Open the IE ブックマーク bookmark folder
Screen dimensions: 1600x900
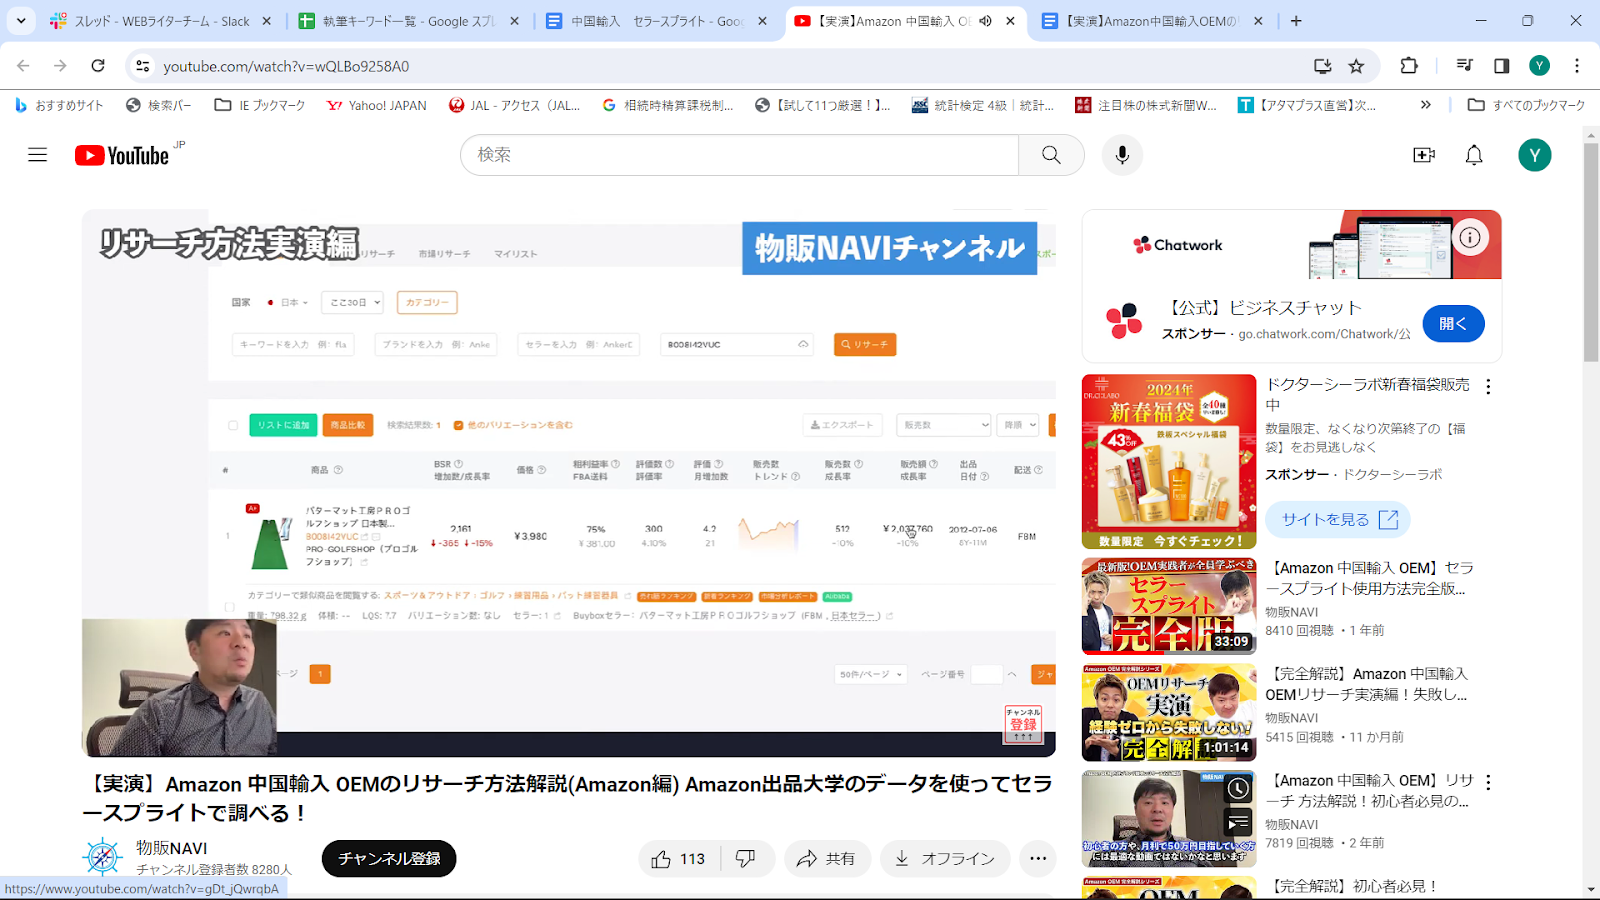click(260, 105)
